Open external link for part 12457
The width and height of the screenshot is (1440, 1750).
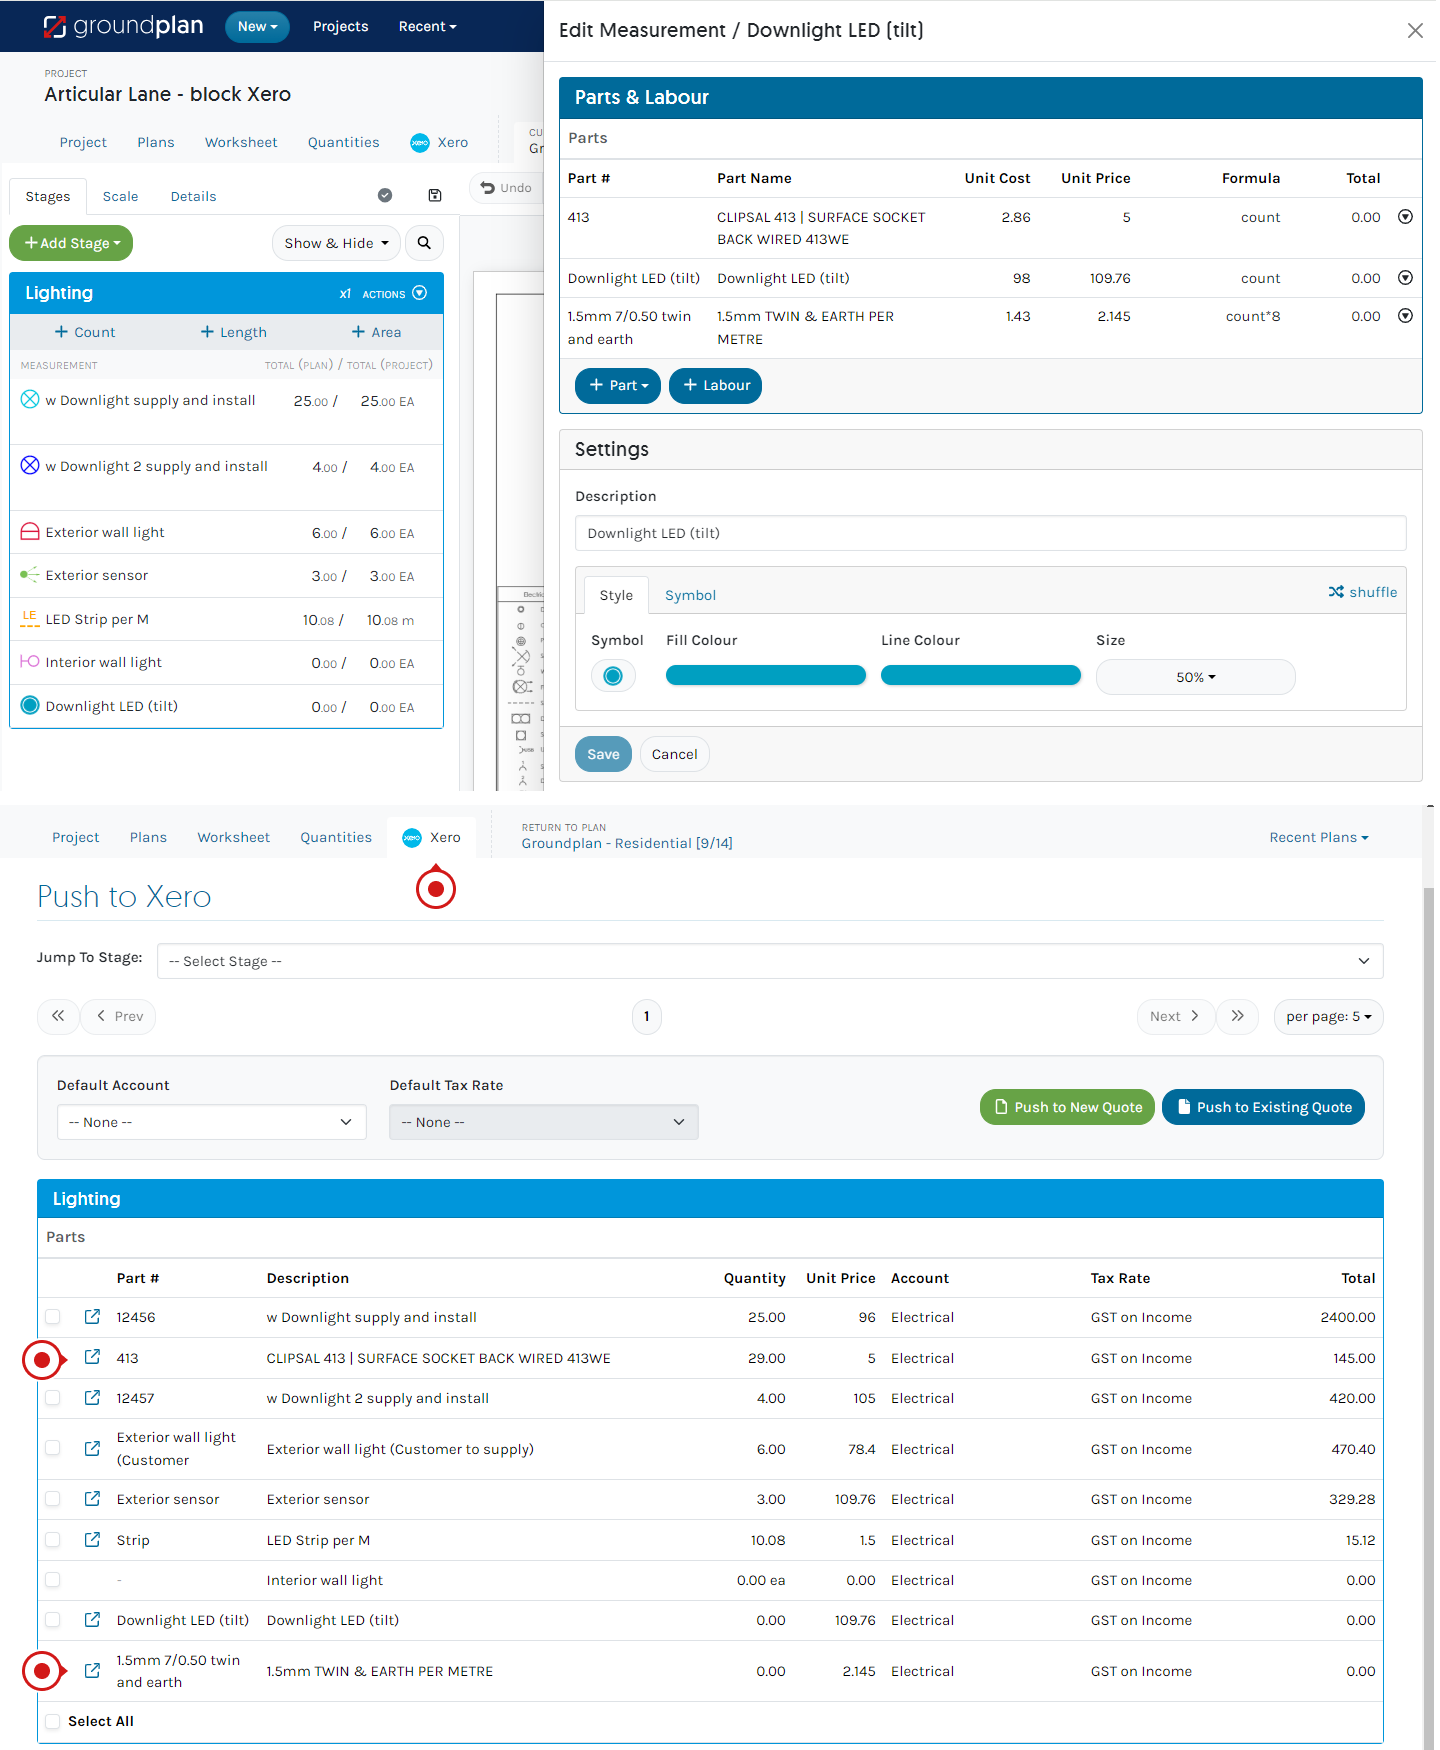(92, 1398)
